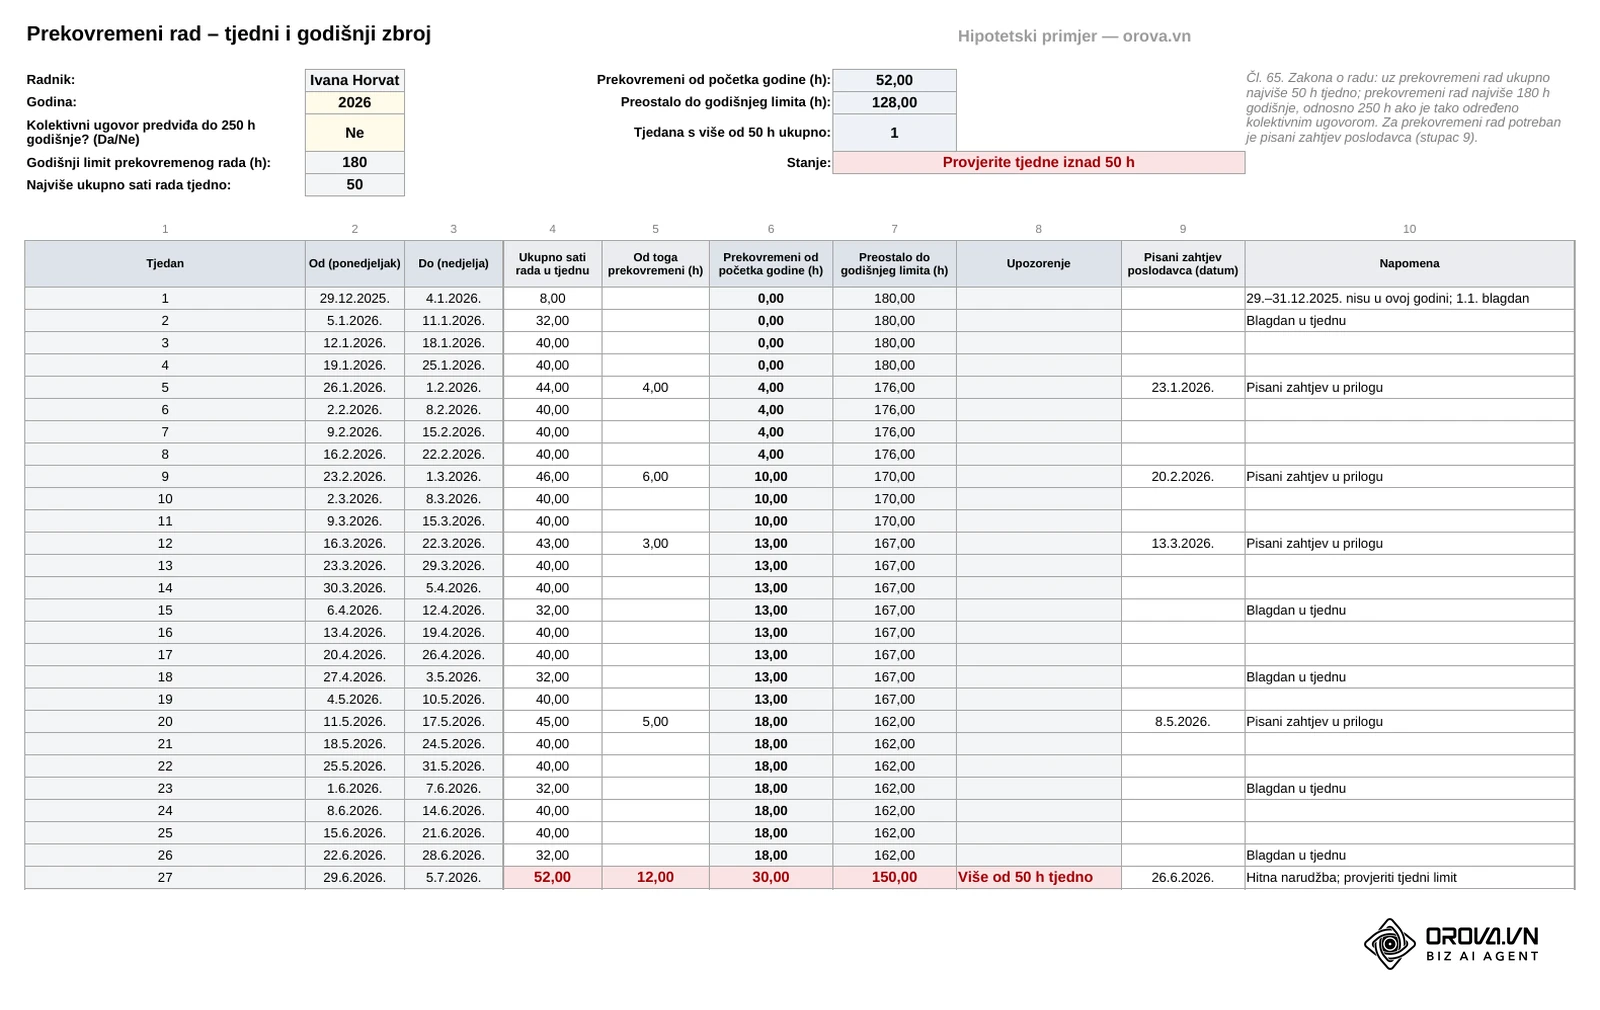Image resolution: width=1600 pixels, height=1010 pixels.
Task: Click the Od toga prekovremeni (h) header
Action: (655, 264)
